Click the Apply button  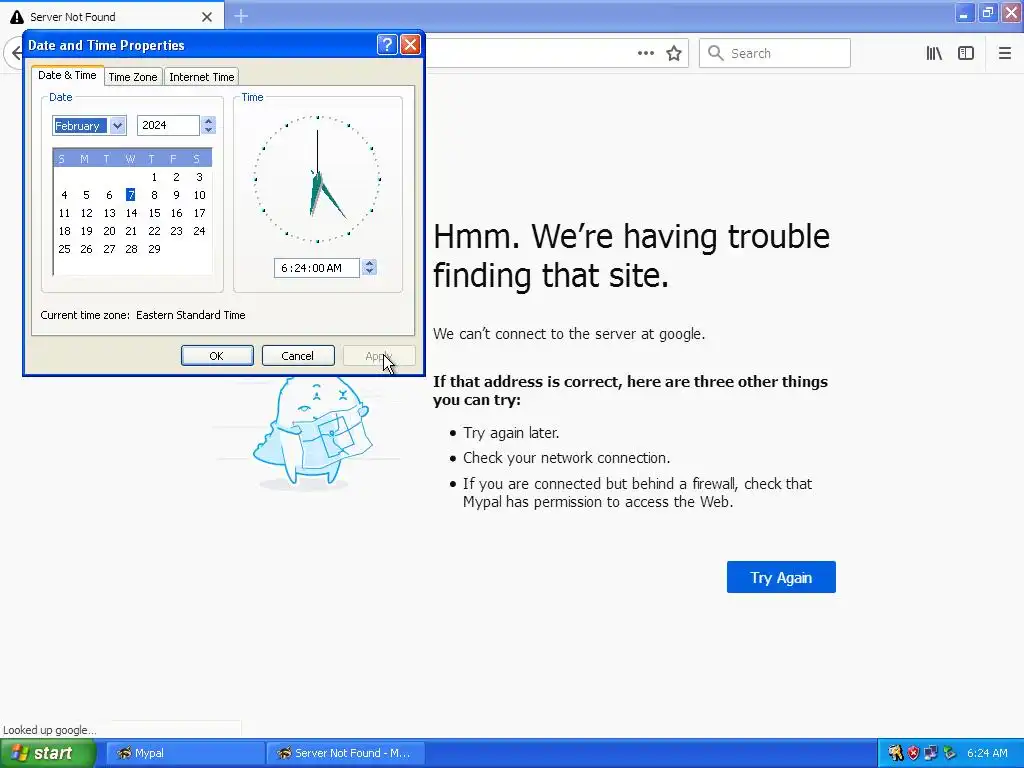(x=379, y=356)
